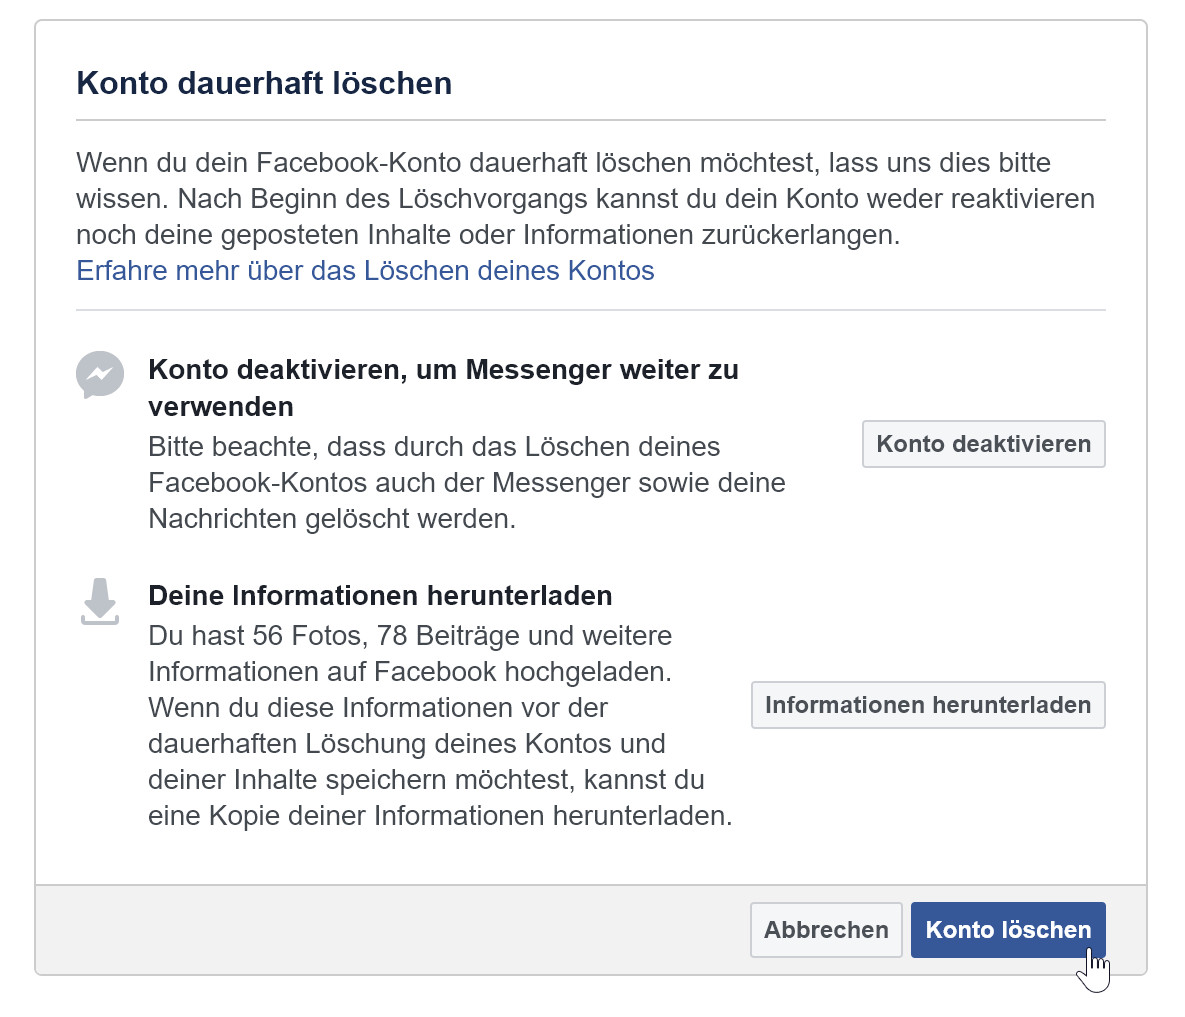Click 'Informationen herunterladen' to save your data

pyautogui.click(x=928, y=705)
